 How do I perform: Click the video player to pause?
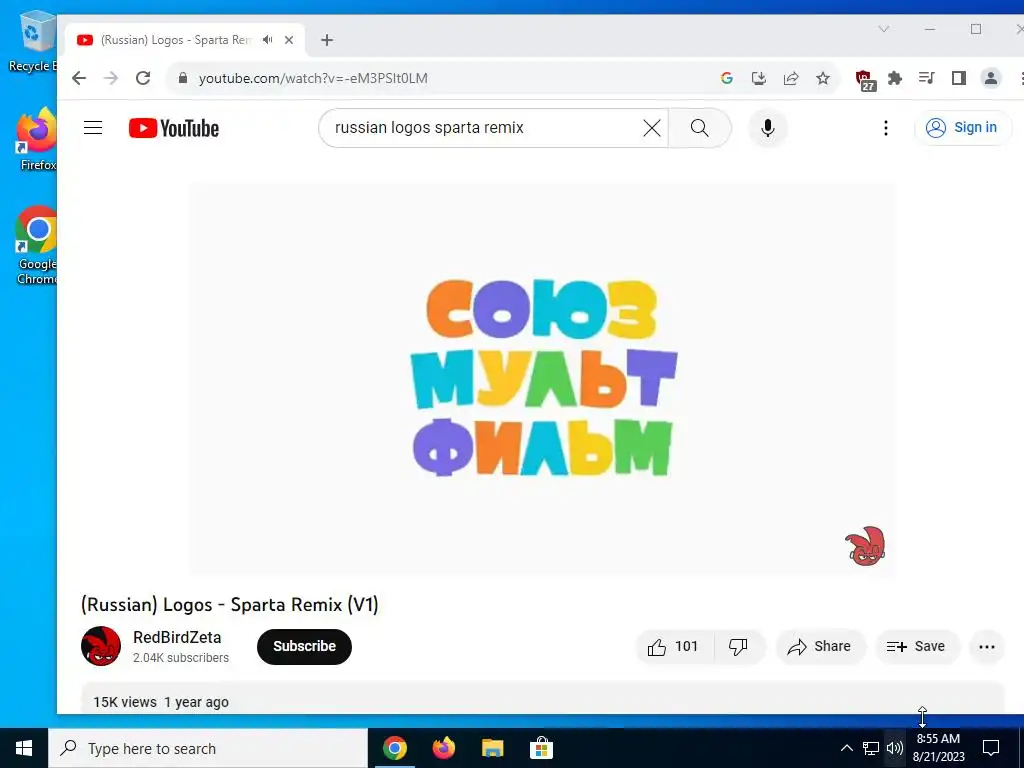542,379
